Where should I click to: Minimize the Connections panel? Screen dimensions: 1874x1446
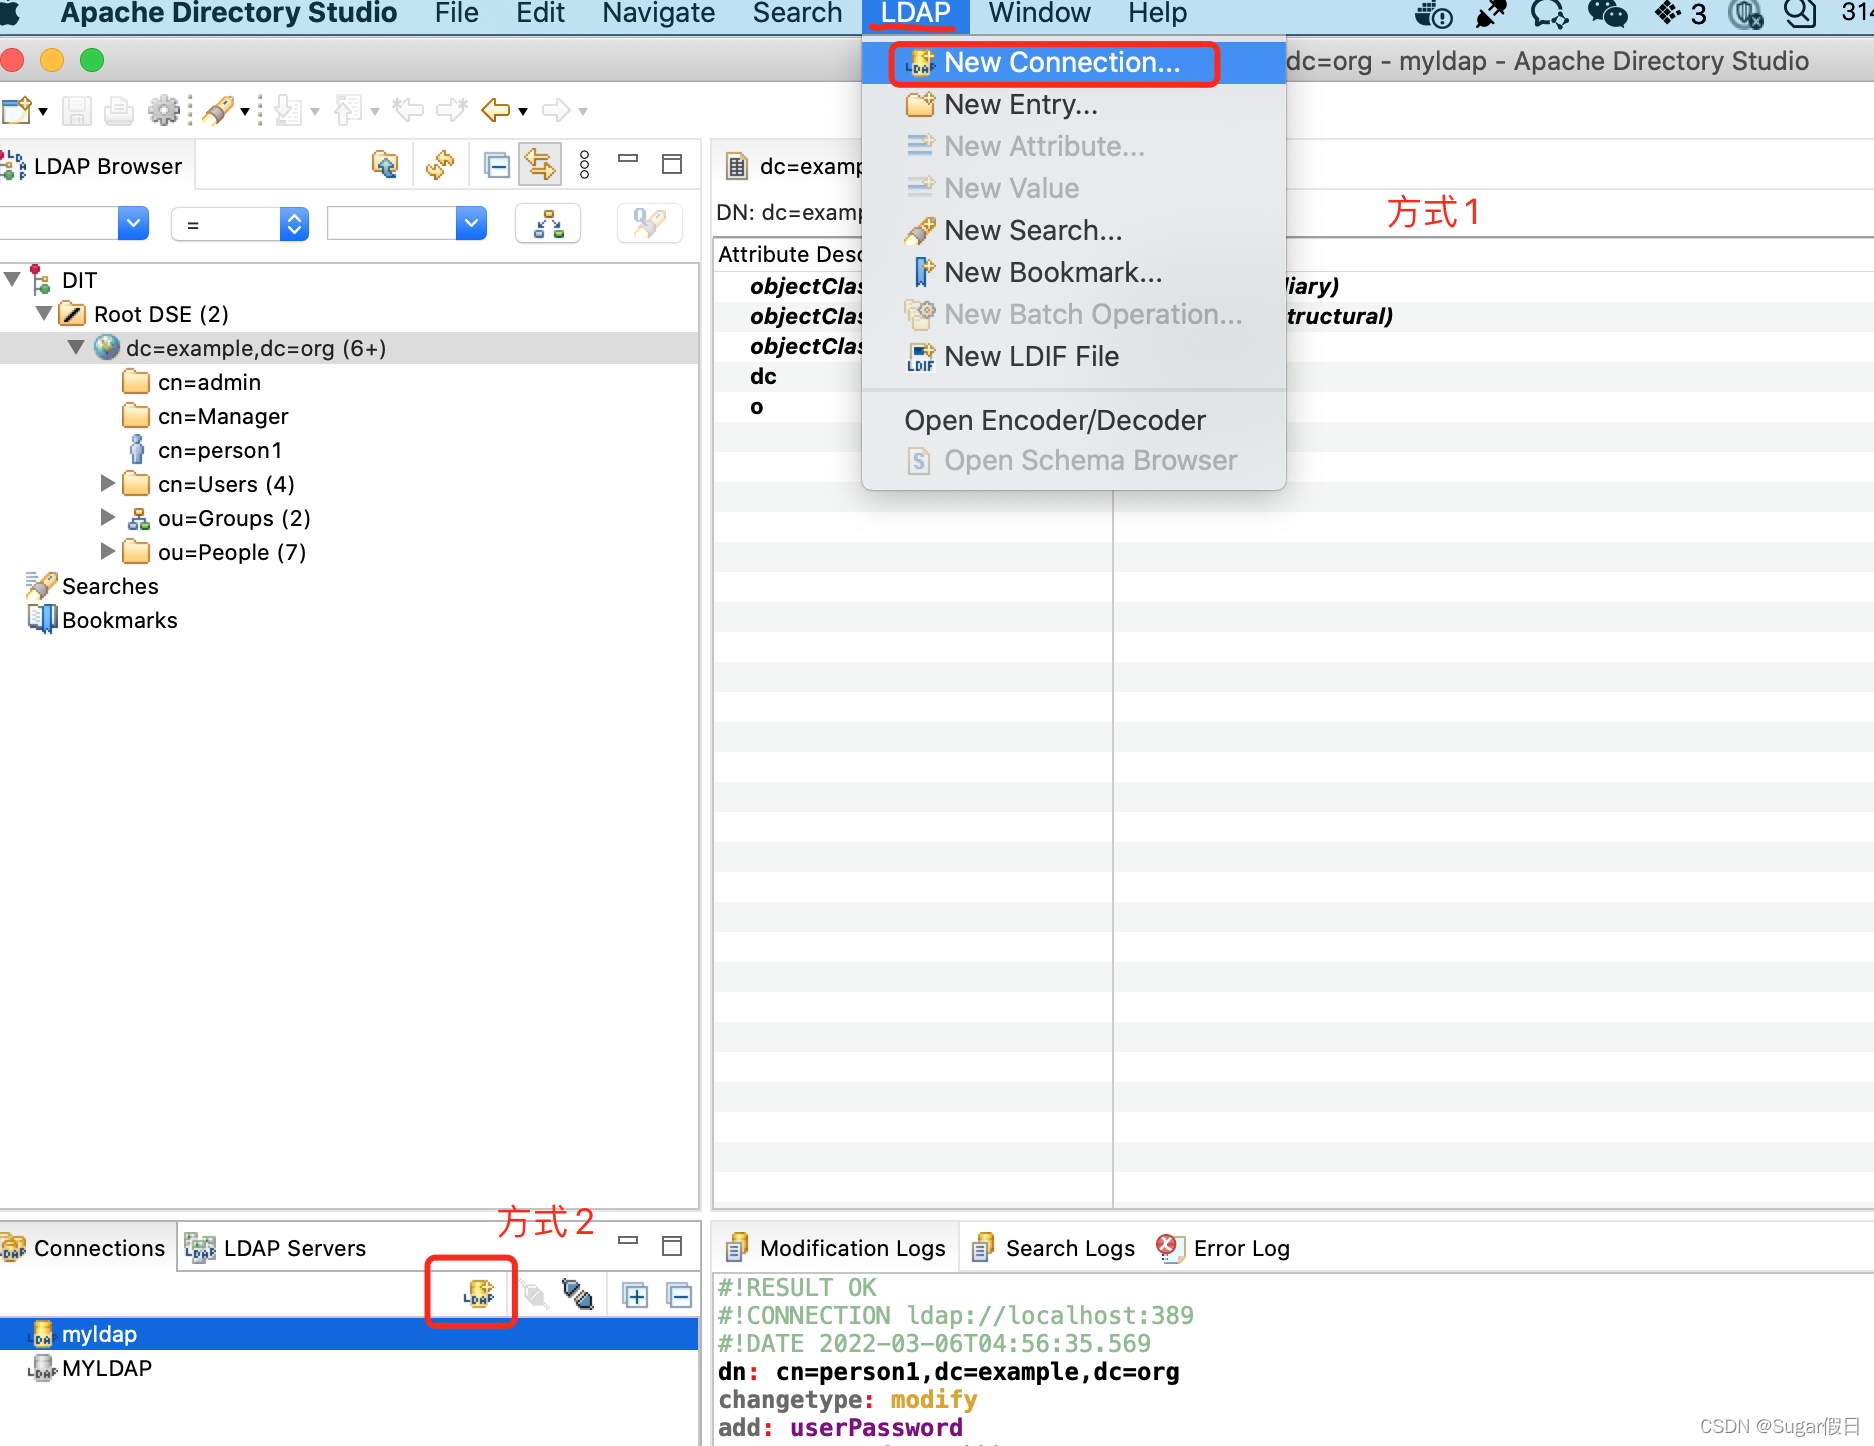628,1240
